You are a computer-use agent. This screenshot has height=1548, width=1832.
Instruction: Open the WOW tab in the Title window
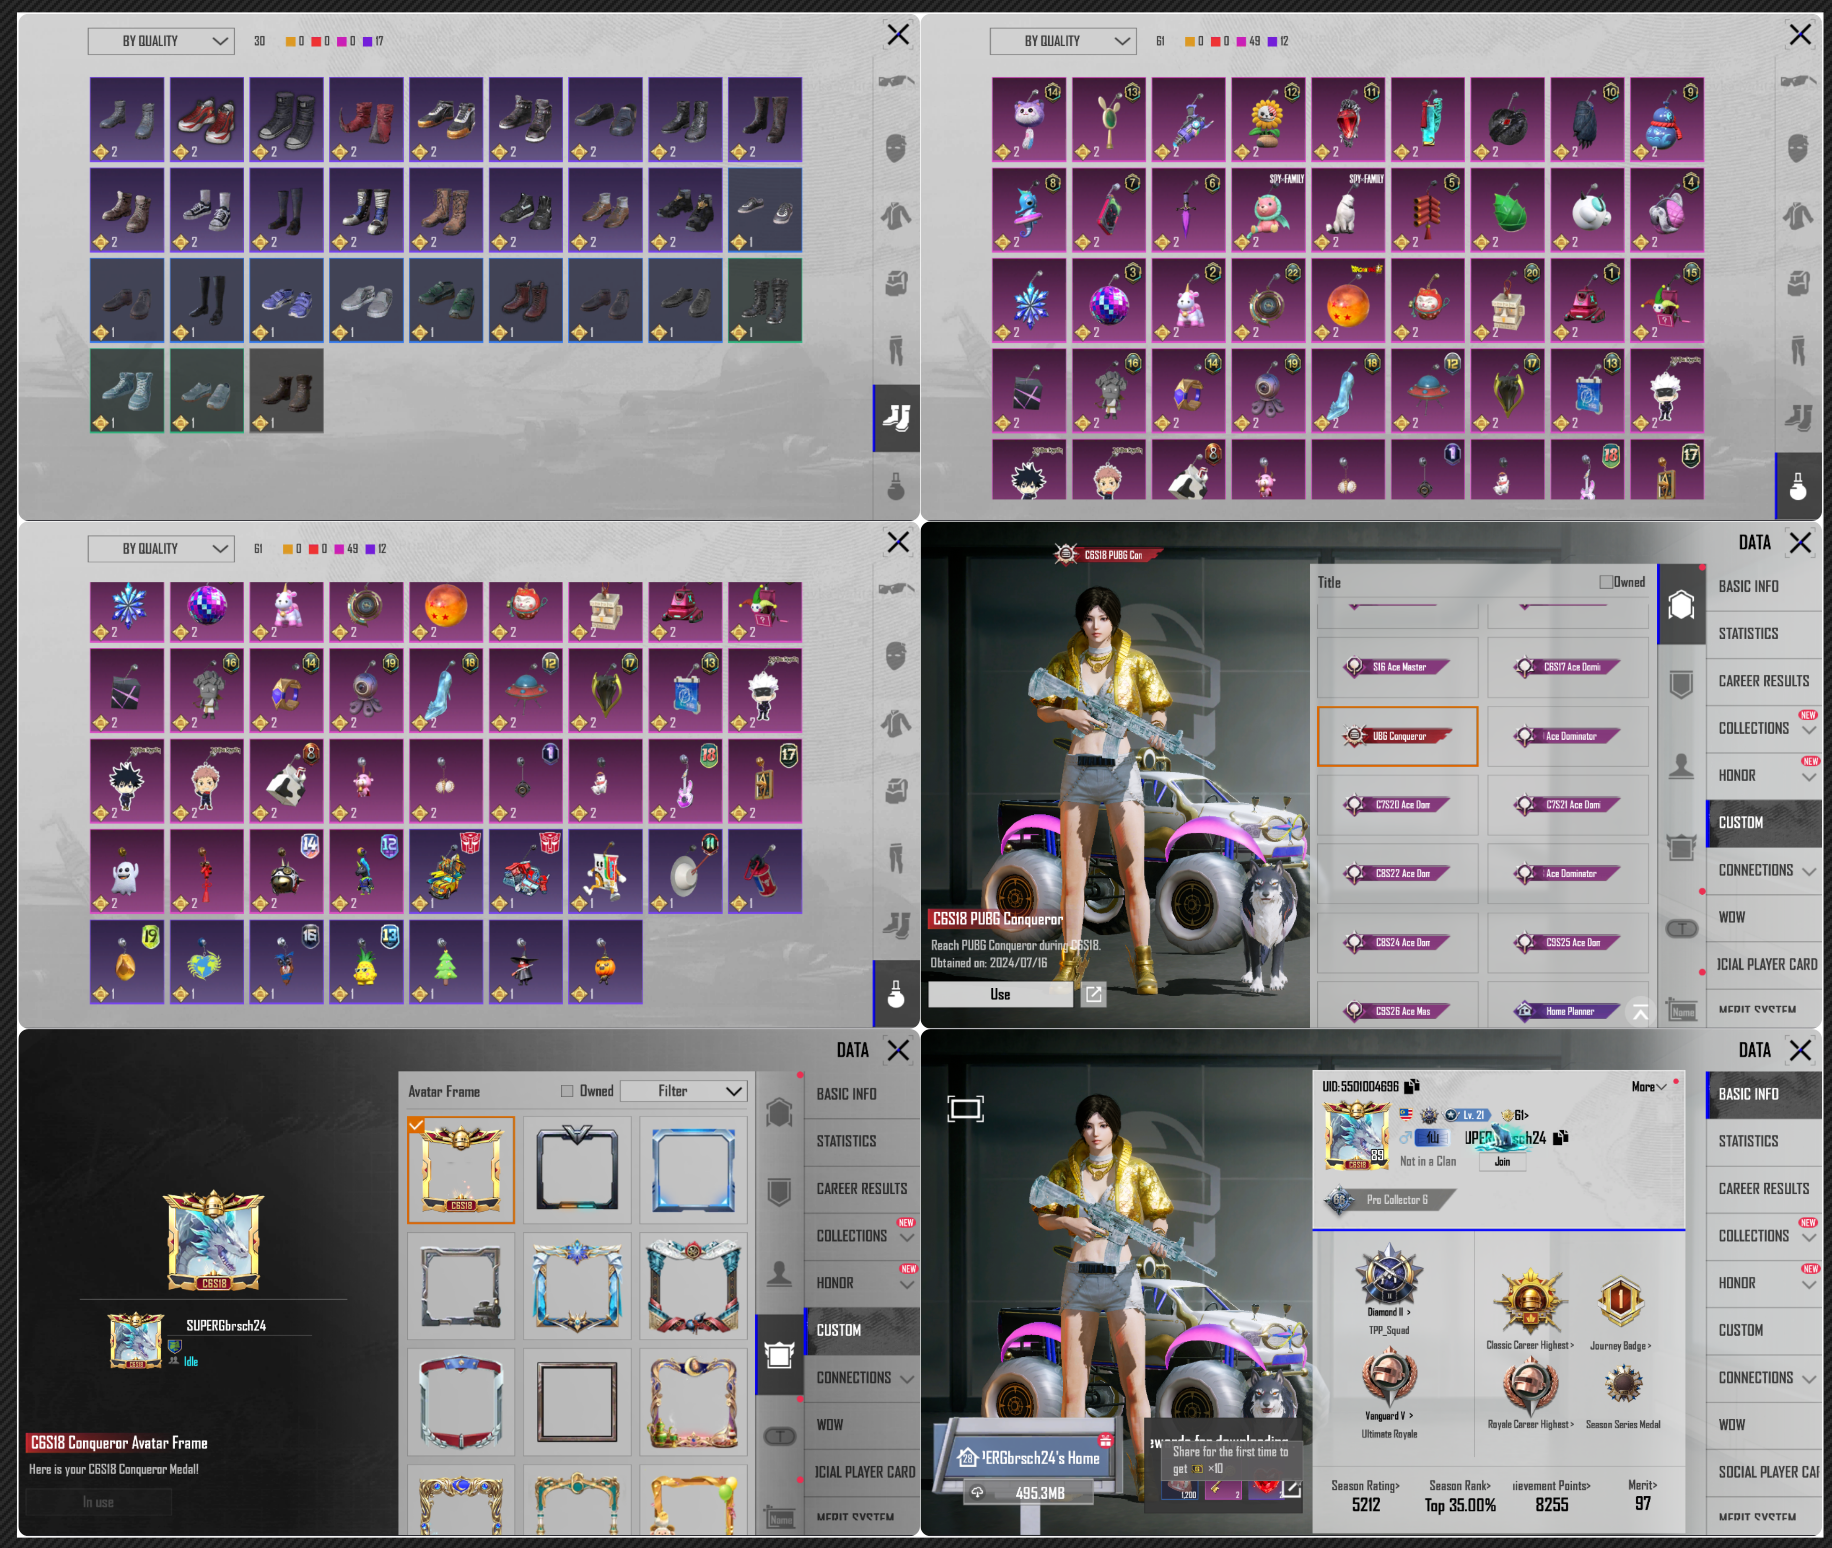1765,917
